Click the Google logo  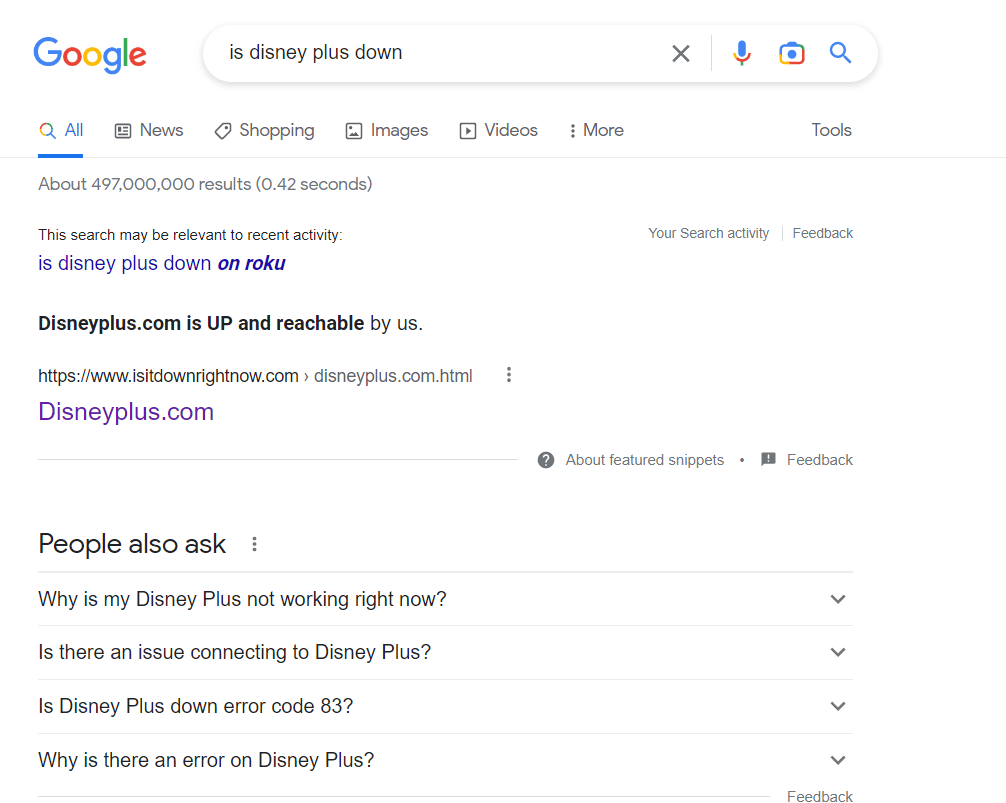(x=90, y=55)
